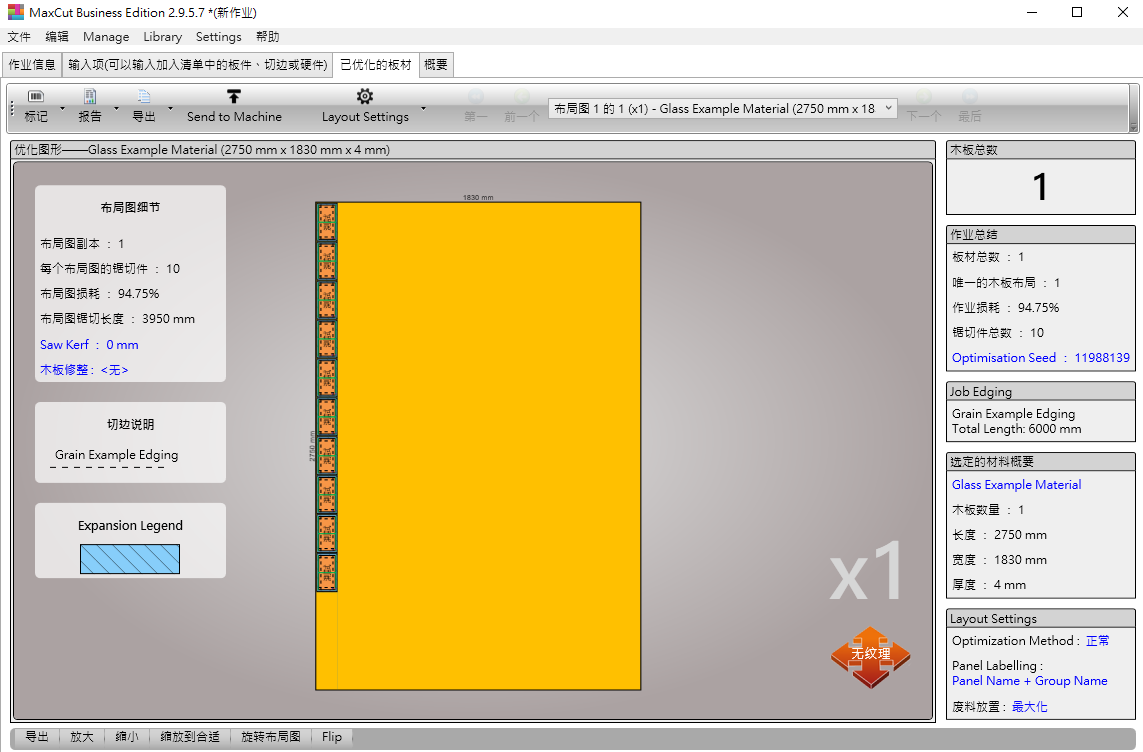Click the Send to Machine icon

234,97
